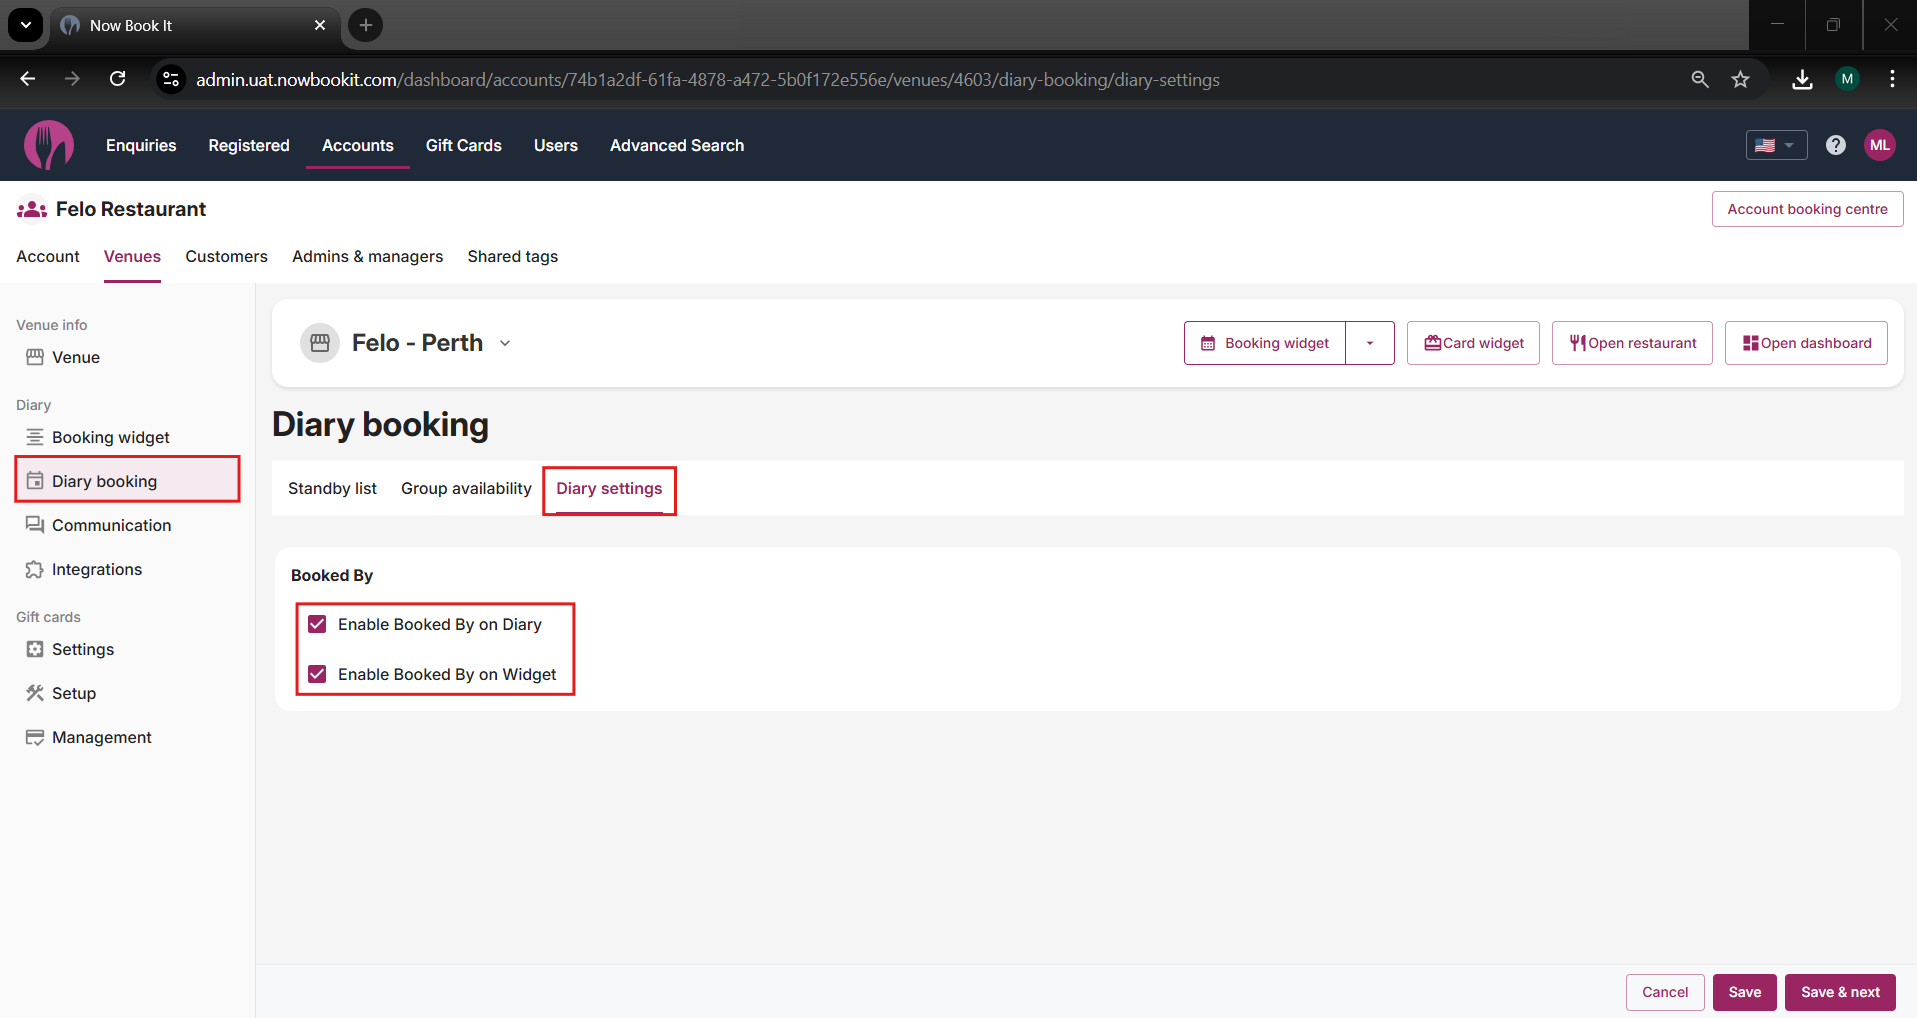The image size is (1917, 1018).
Task: Open the help question mark icon
Action: click(x=1835, y=146)
